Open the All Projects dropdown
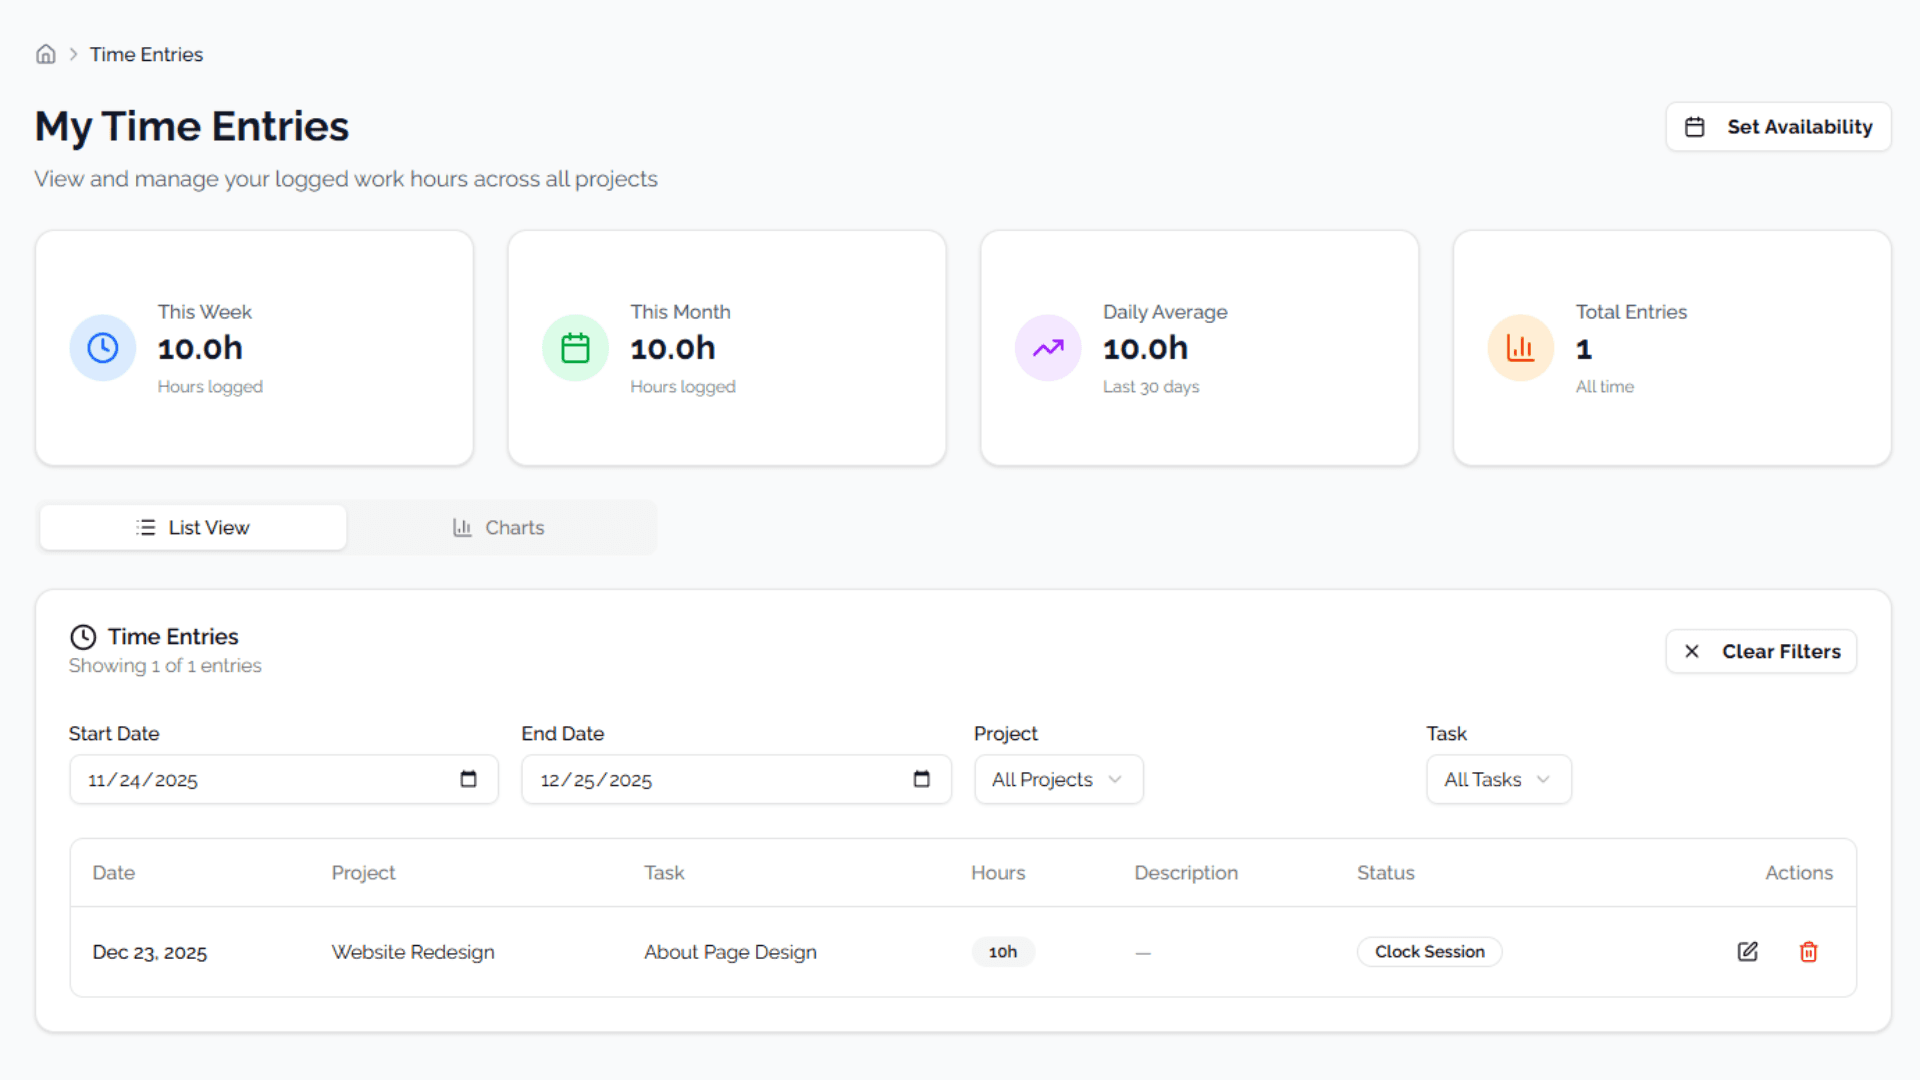The width and height of the screenshot is (1920, 1080). click(x=1058, y=779)
